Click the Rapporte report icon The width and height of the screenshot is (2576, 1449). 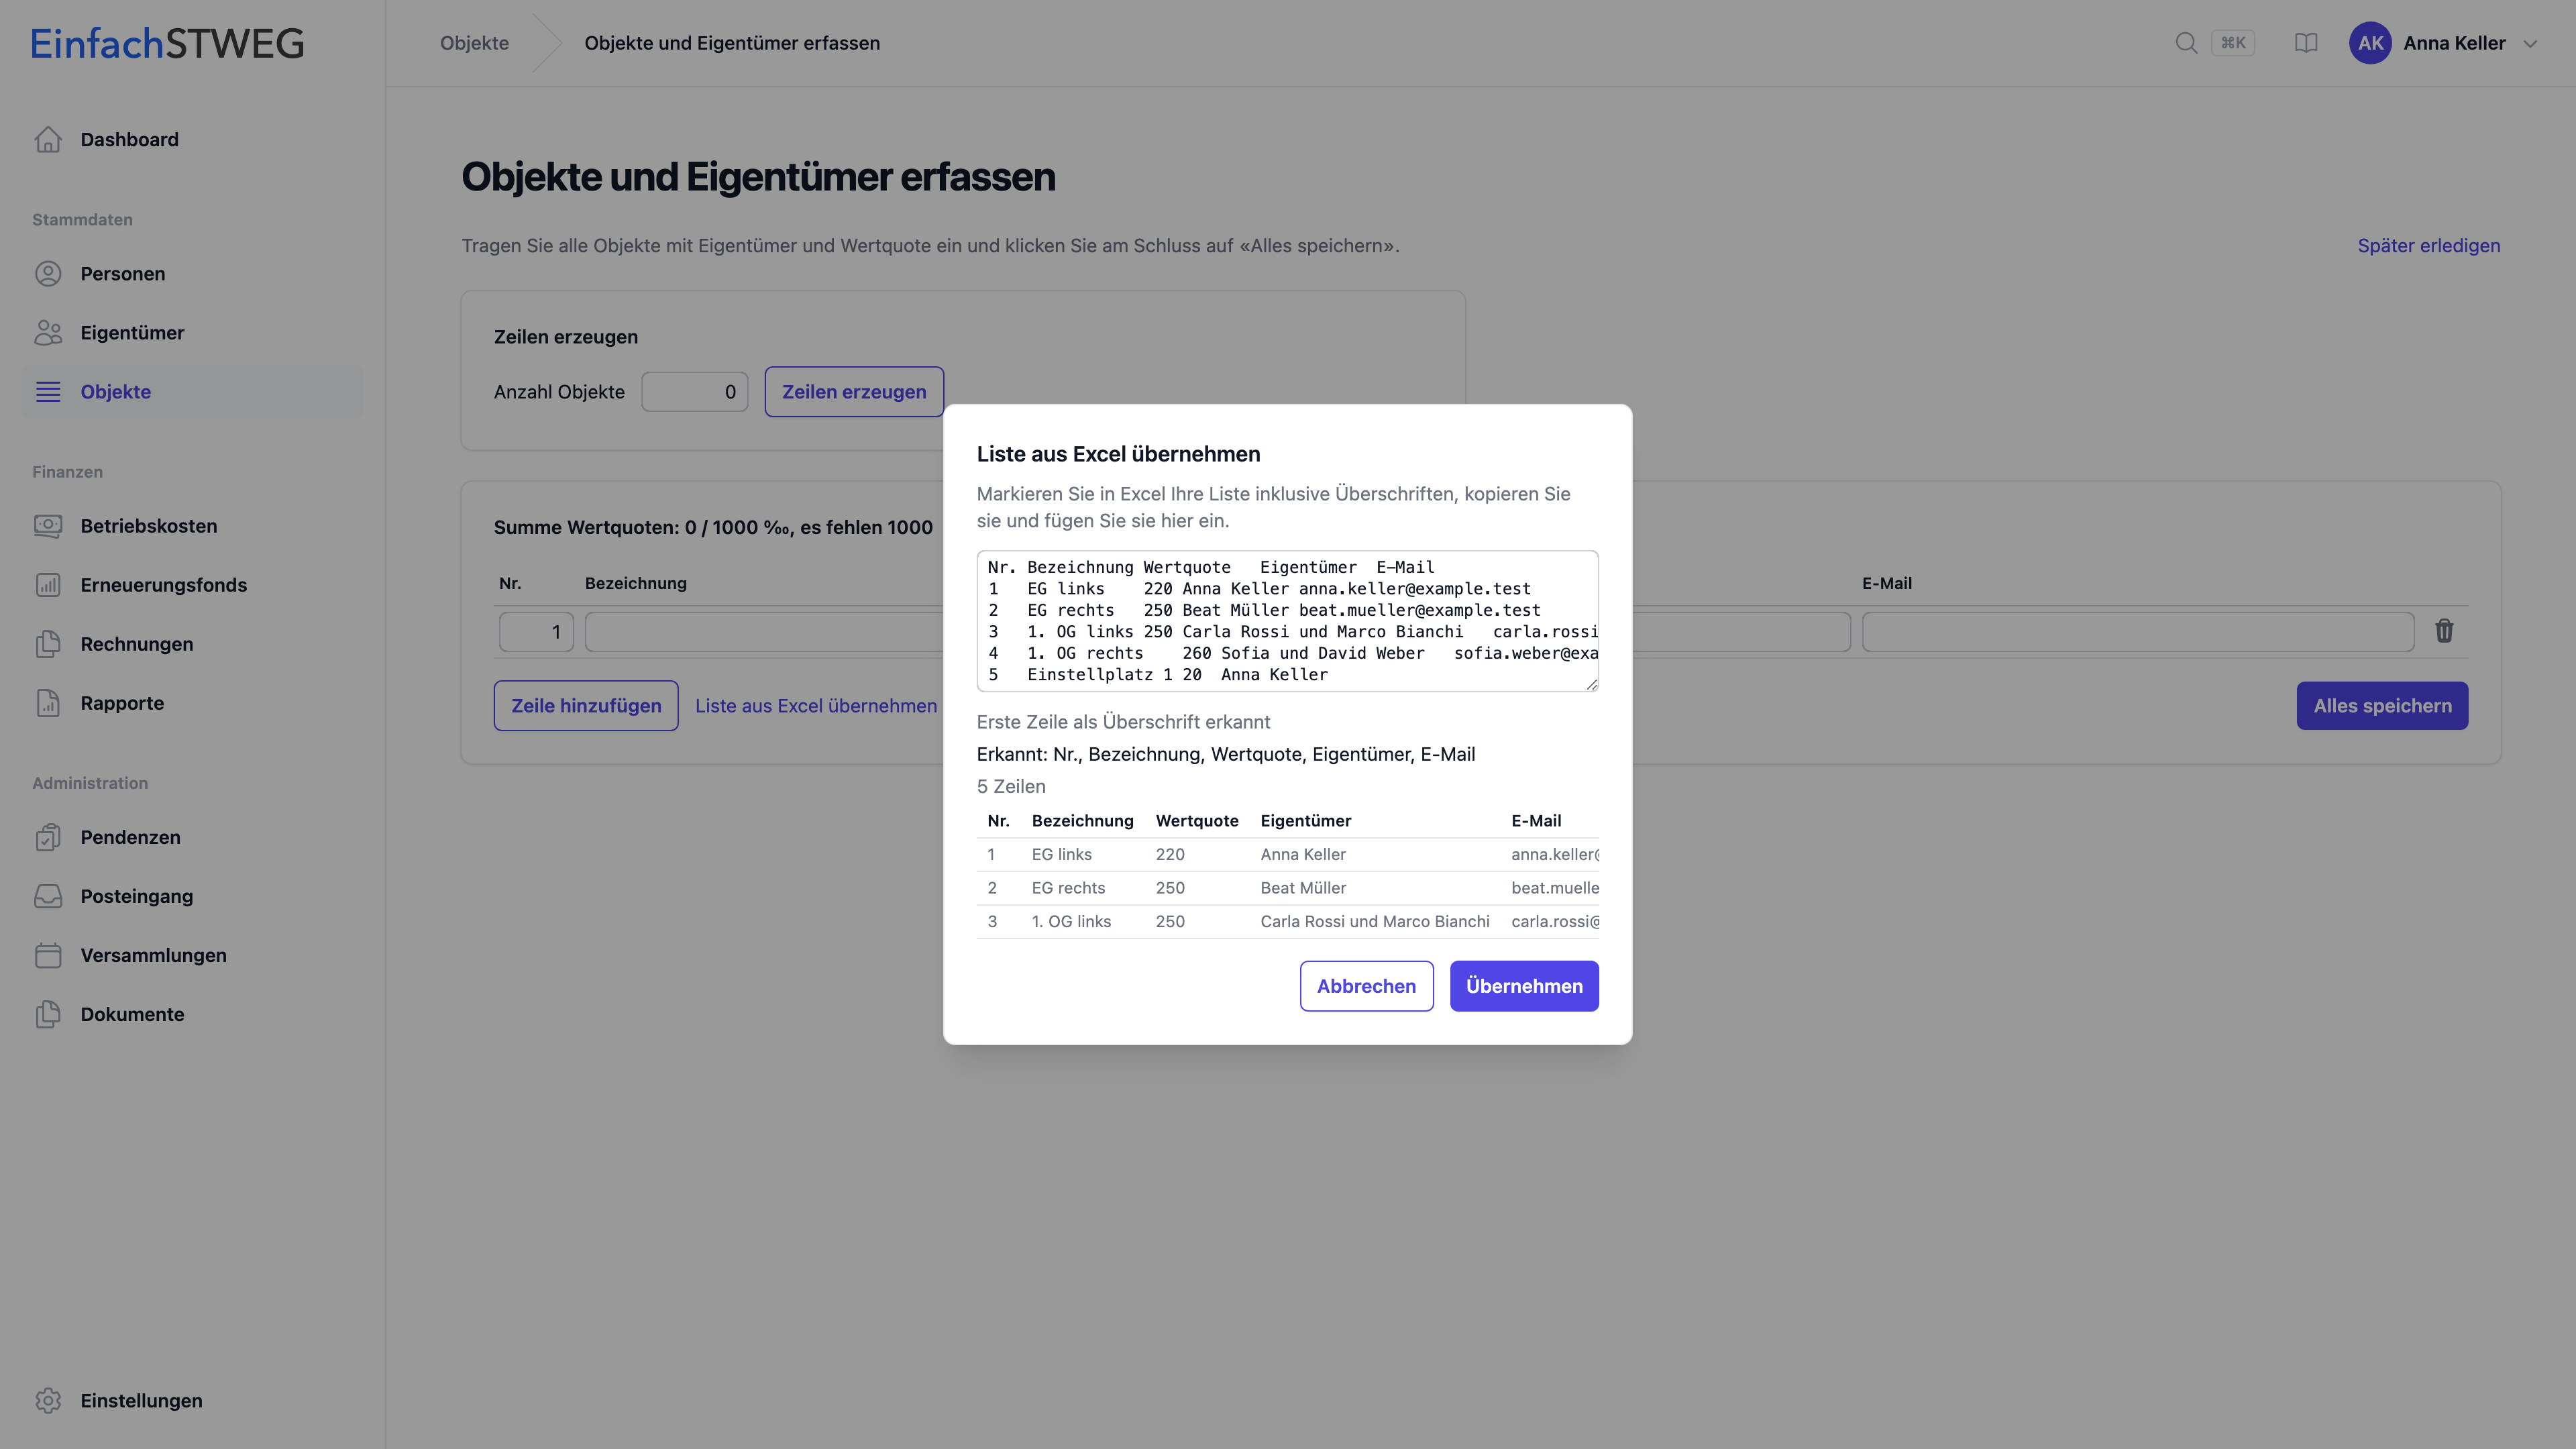point(48,703)
